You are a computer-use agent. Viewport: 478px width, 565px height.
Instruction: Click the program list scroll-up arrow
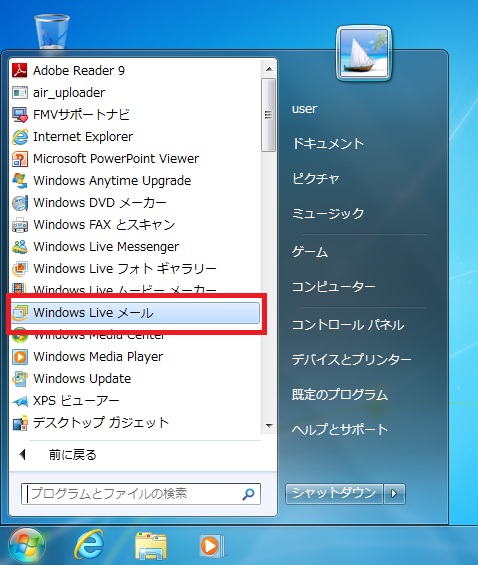pos(269,69)
